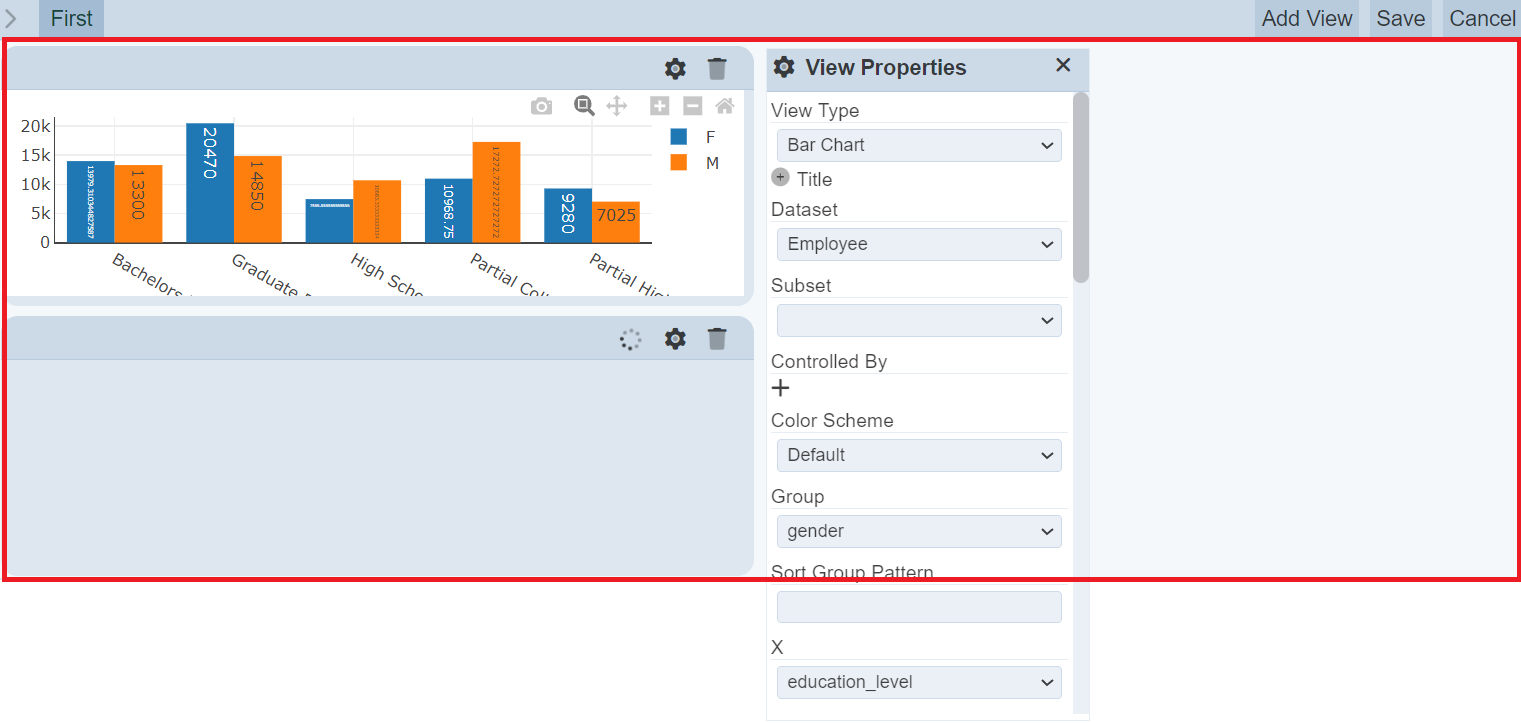Reset chart axes with home icon
1521x723 pixels.
click(x=725, y=106)
